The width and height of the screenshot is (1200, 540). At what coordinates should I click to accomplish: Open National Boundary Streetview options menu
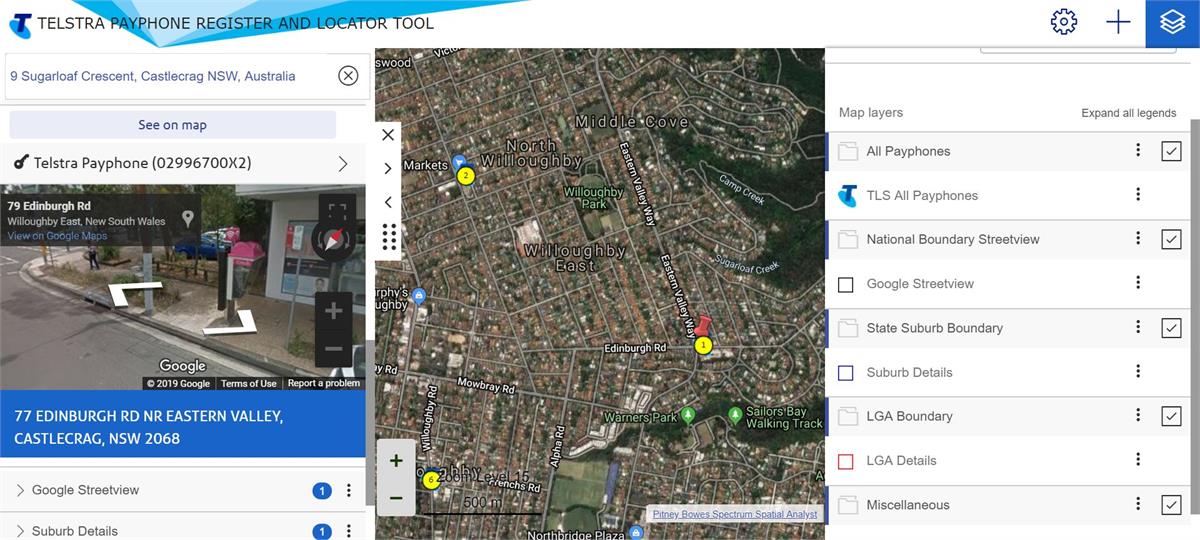(1138, 239)
